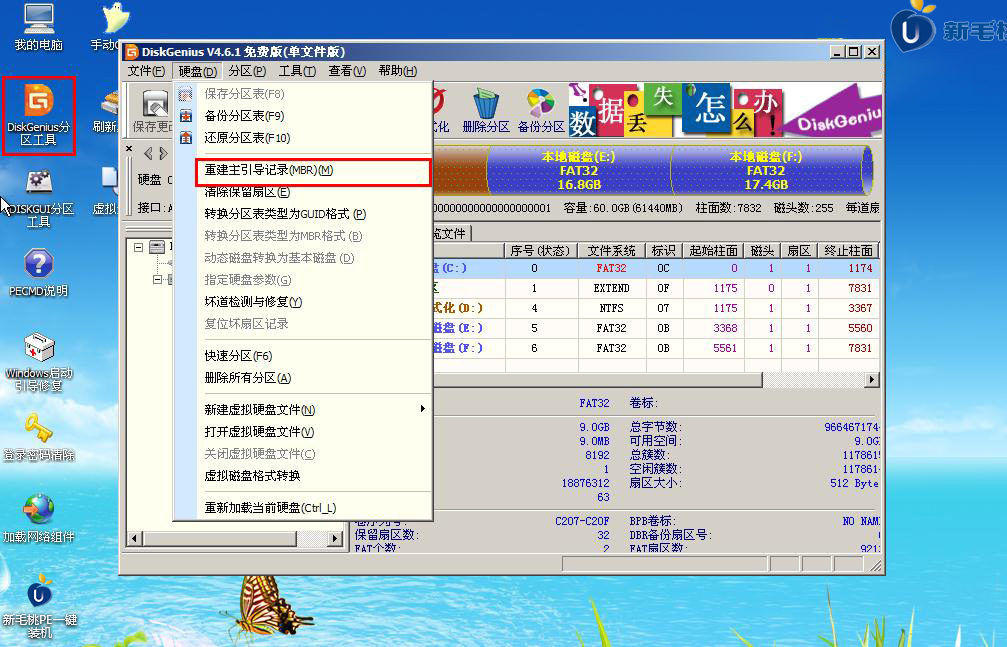Select FAT32 E: partition row
This screenshot has height=647, width=1007.
click(655, 328)
